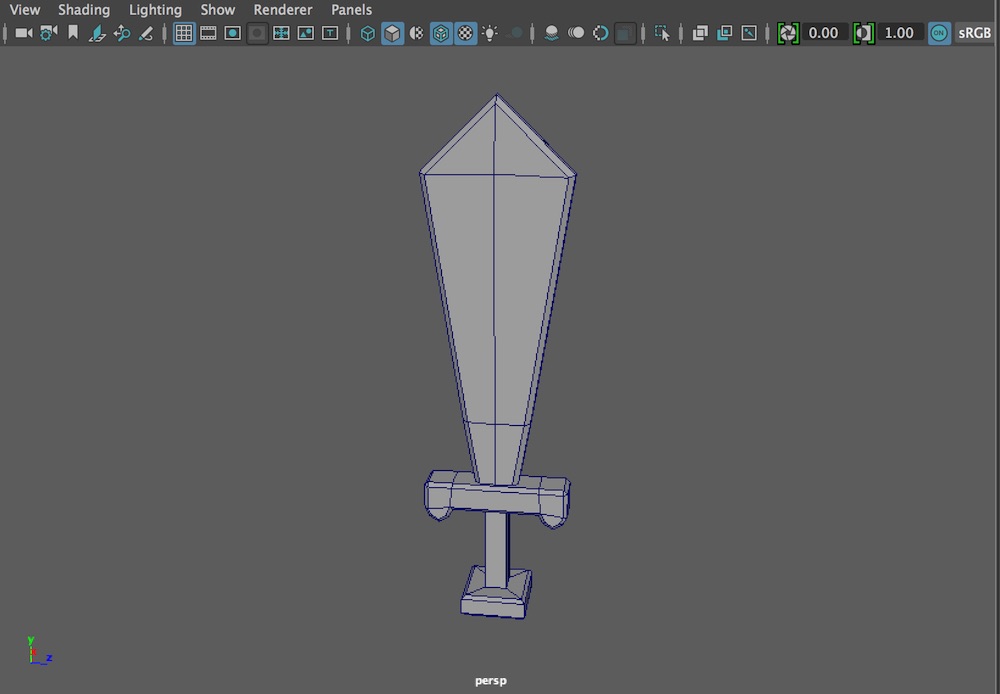
Task: Toggle Wireframe on Shaded mode
Action: (x=441, y=33)
